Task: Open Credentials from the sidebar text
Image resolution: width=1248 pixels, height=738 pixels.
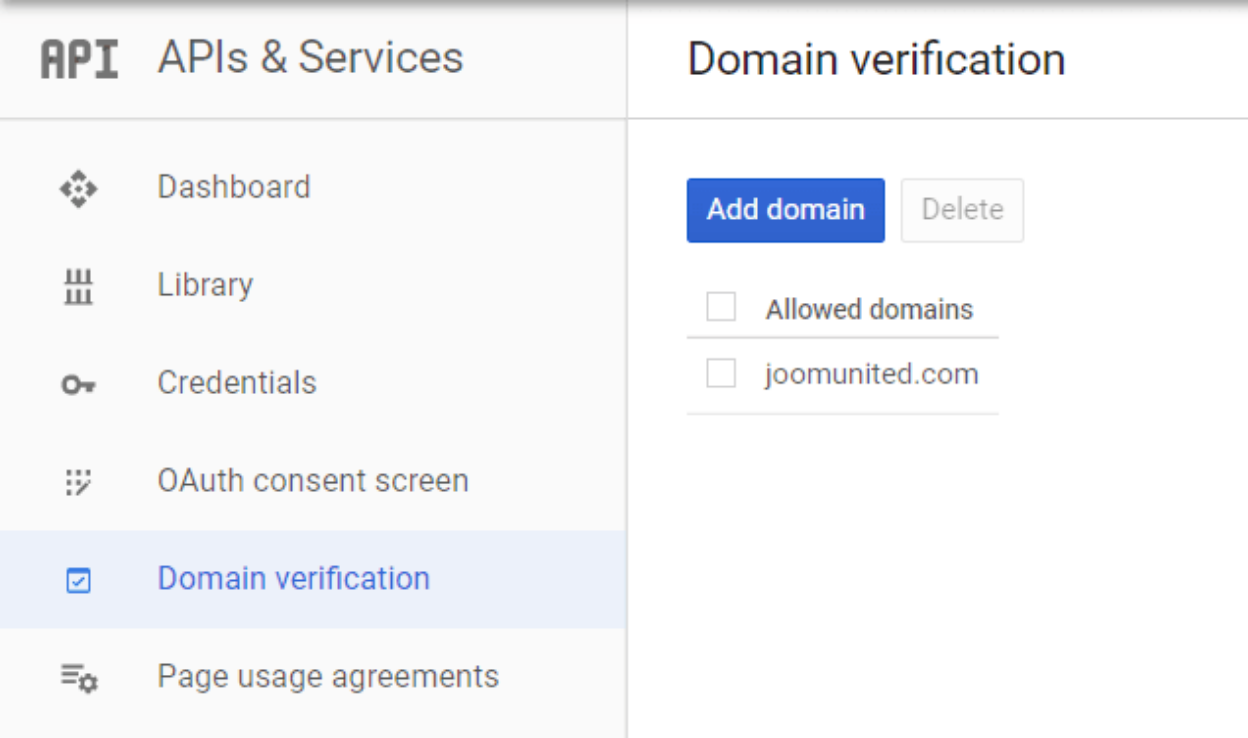Action: point(237,383)
